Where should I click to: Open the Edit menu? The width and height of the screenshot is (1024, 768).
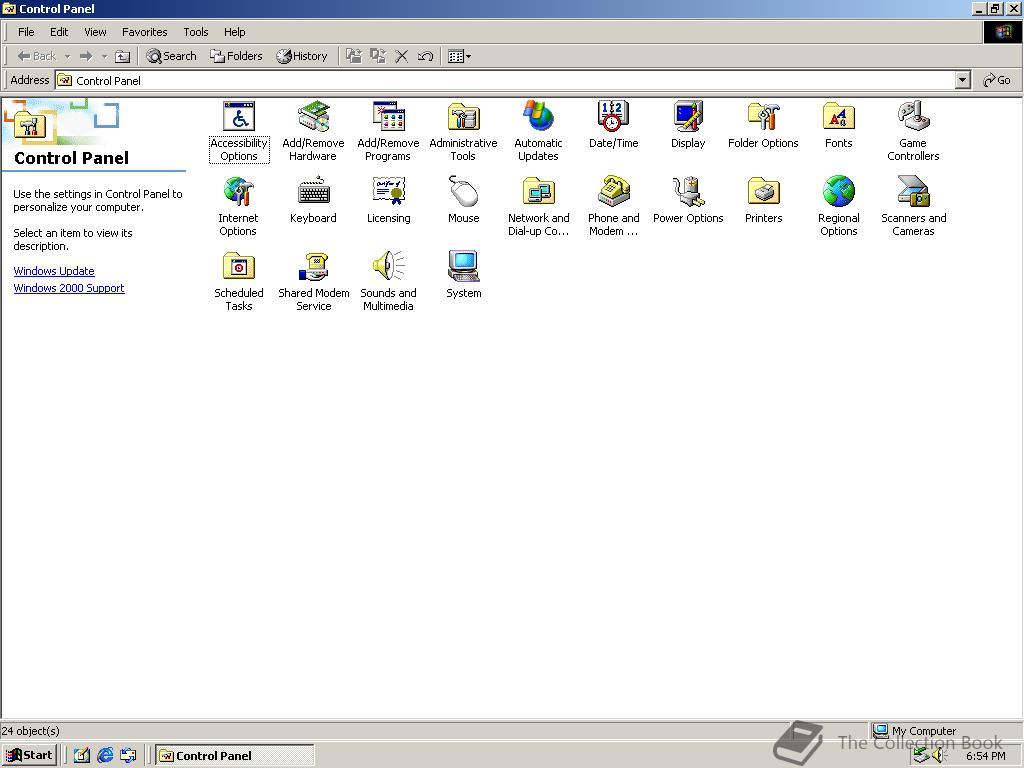tap(59, 32)
